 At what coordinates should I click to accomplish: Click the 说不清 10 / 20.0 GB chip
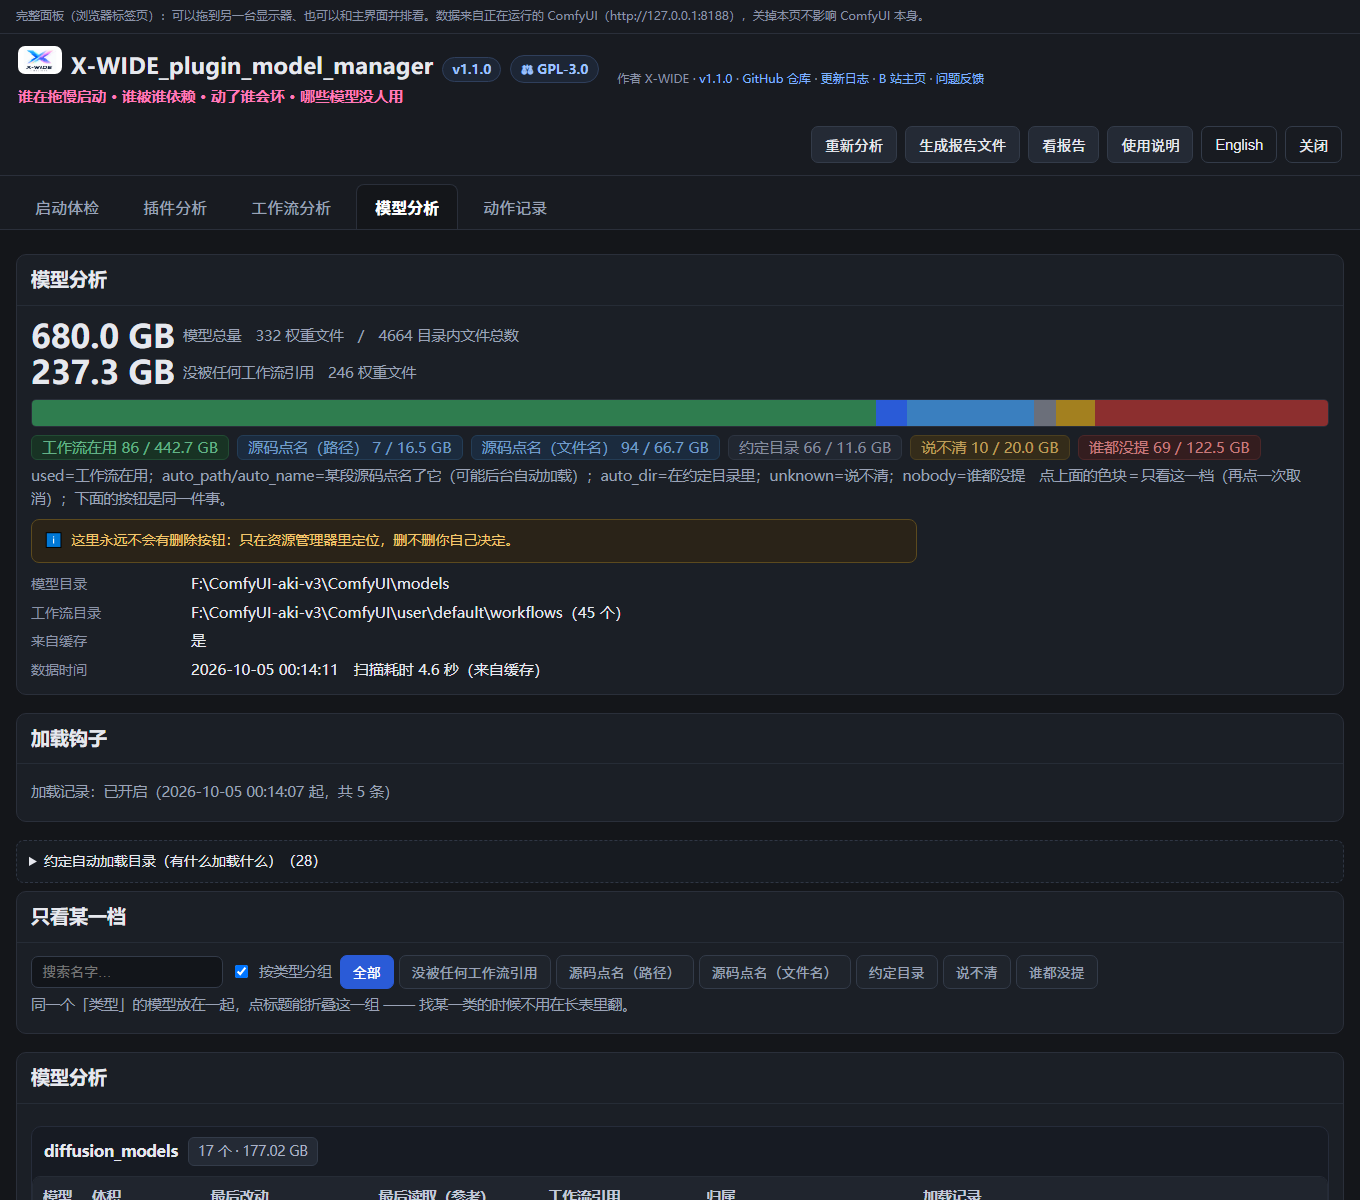coord(990,448)
